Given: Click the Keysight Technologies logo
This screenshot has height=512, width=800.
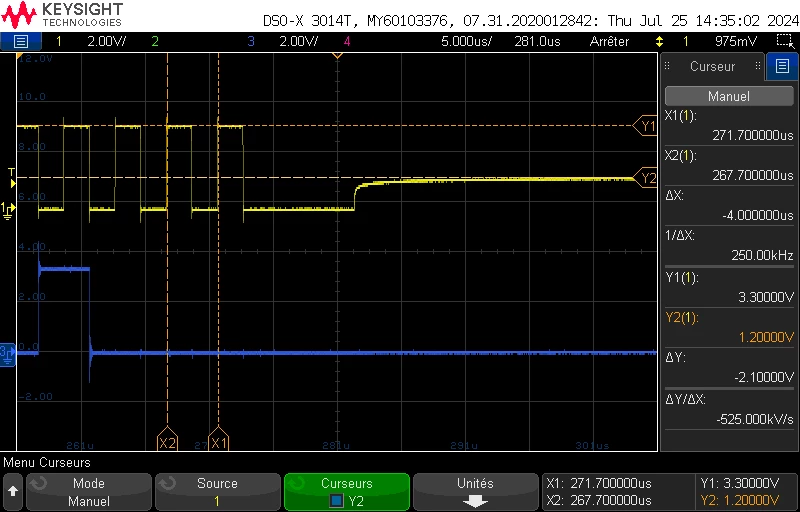Looking at the screenshot, I should (x=62, y=15).
